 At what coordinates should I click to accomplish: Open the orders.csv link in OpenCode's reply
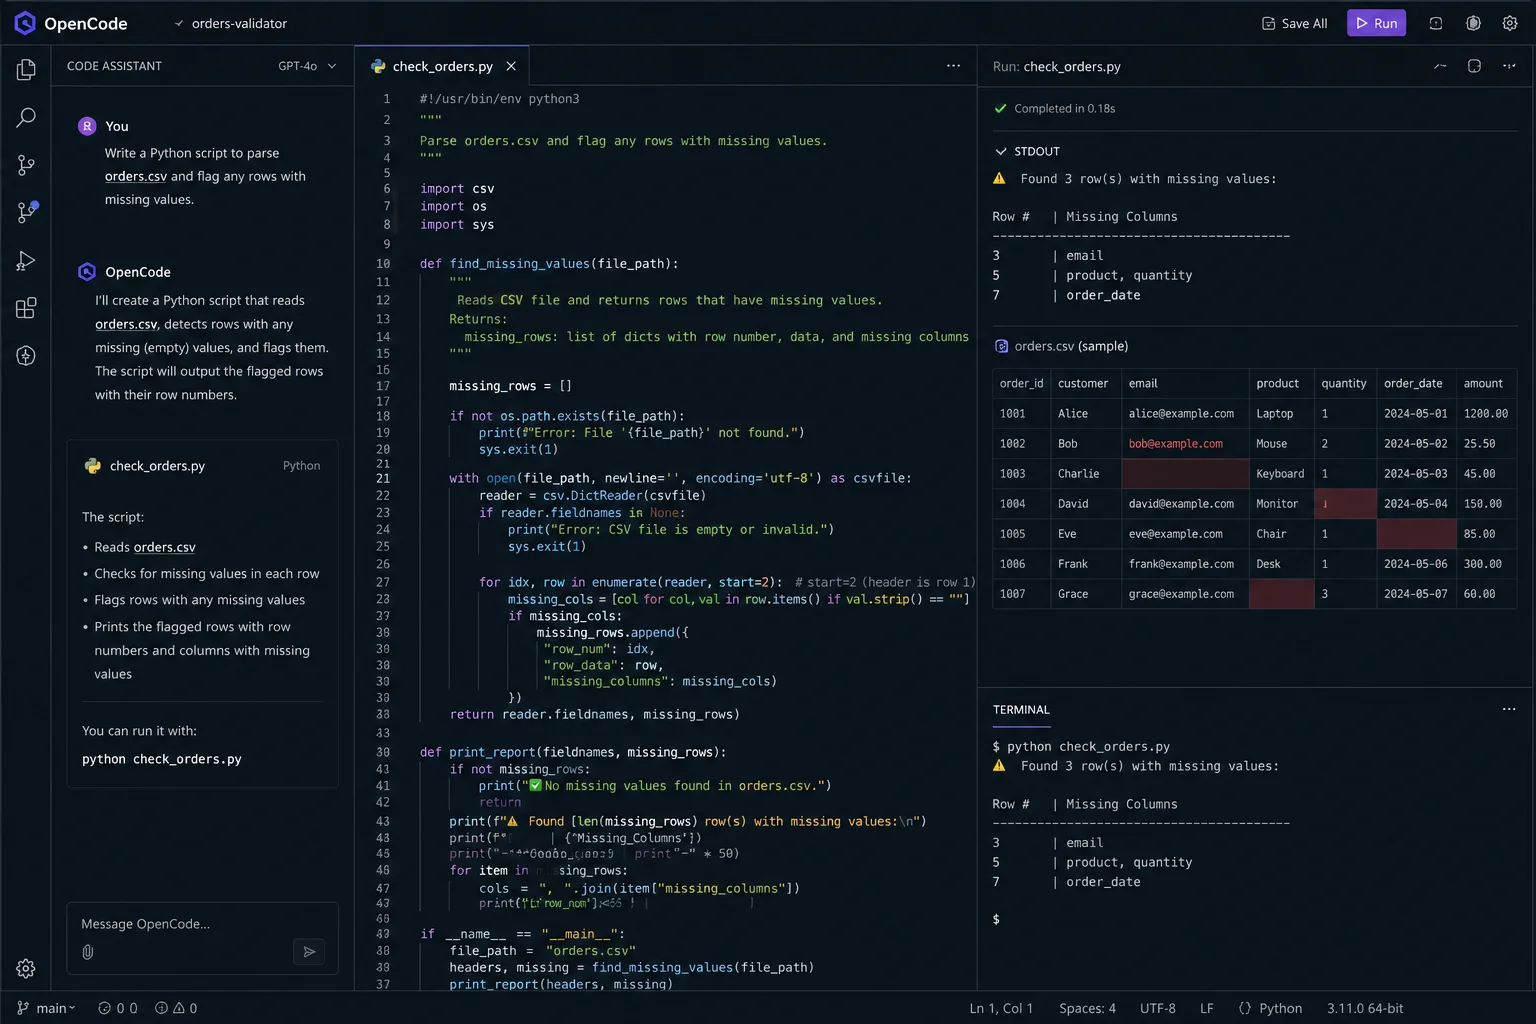126,324
